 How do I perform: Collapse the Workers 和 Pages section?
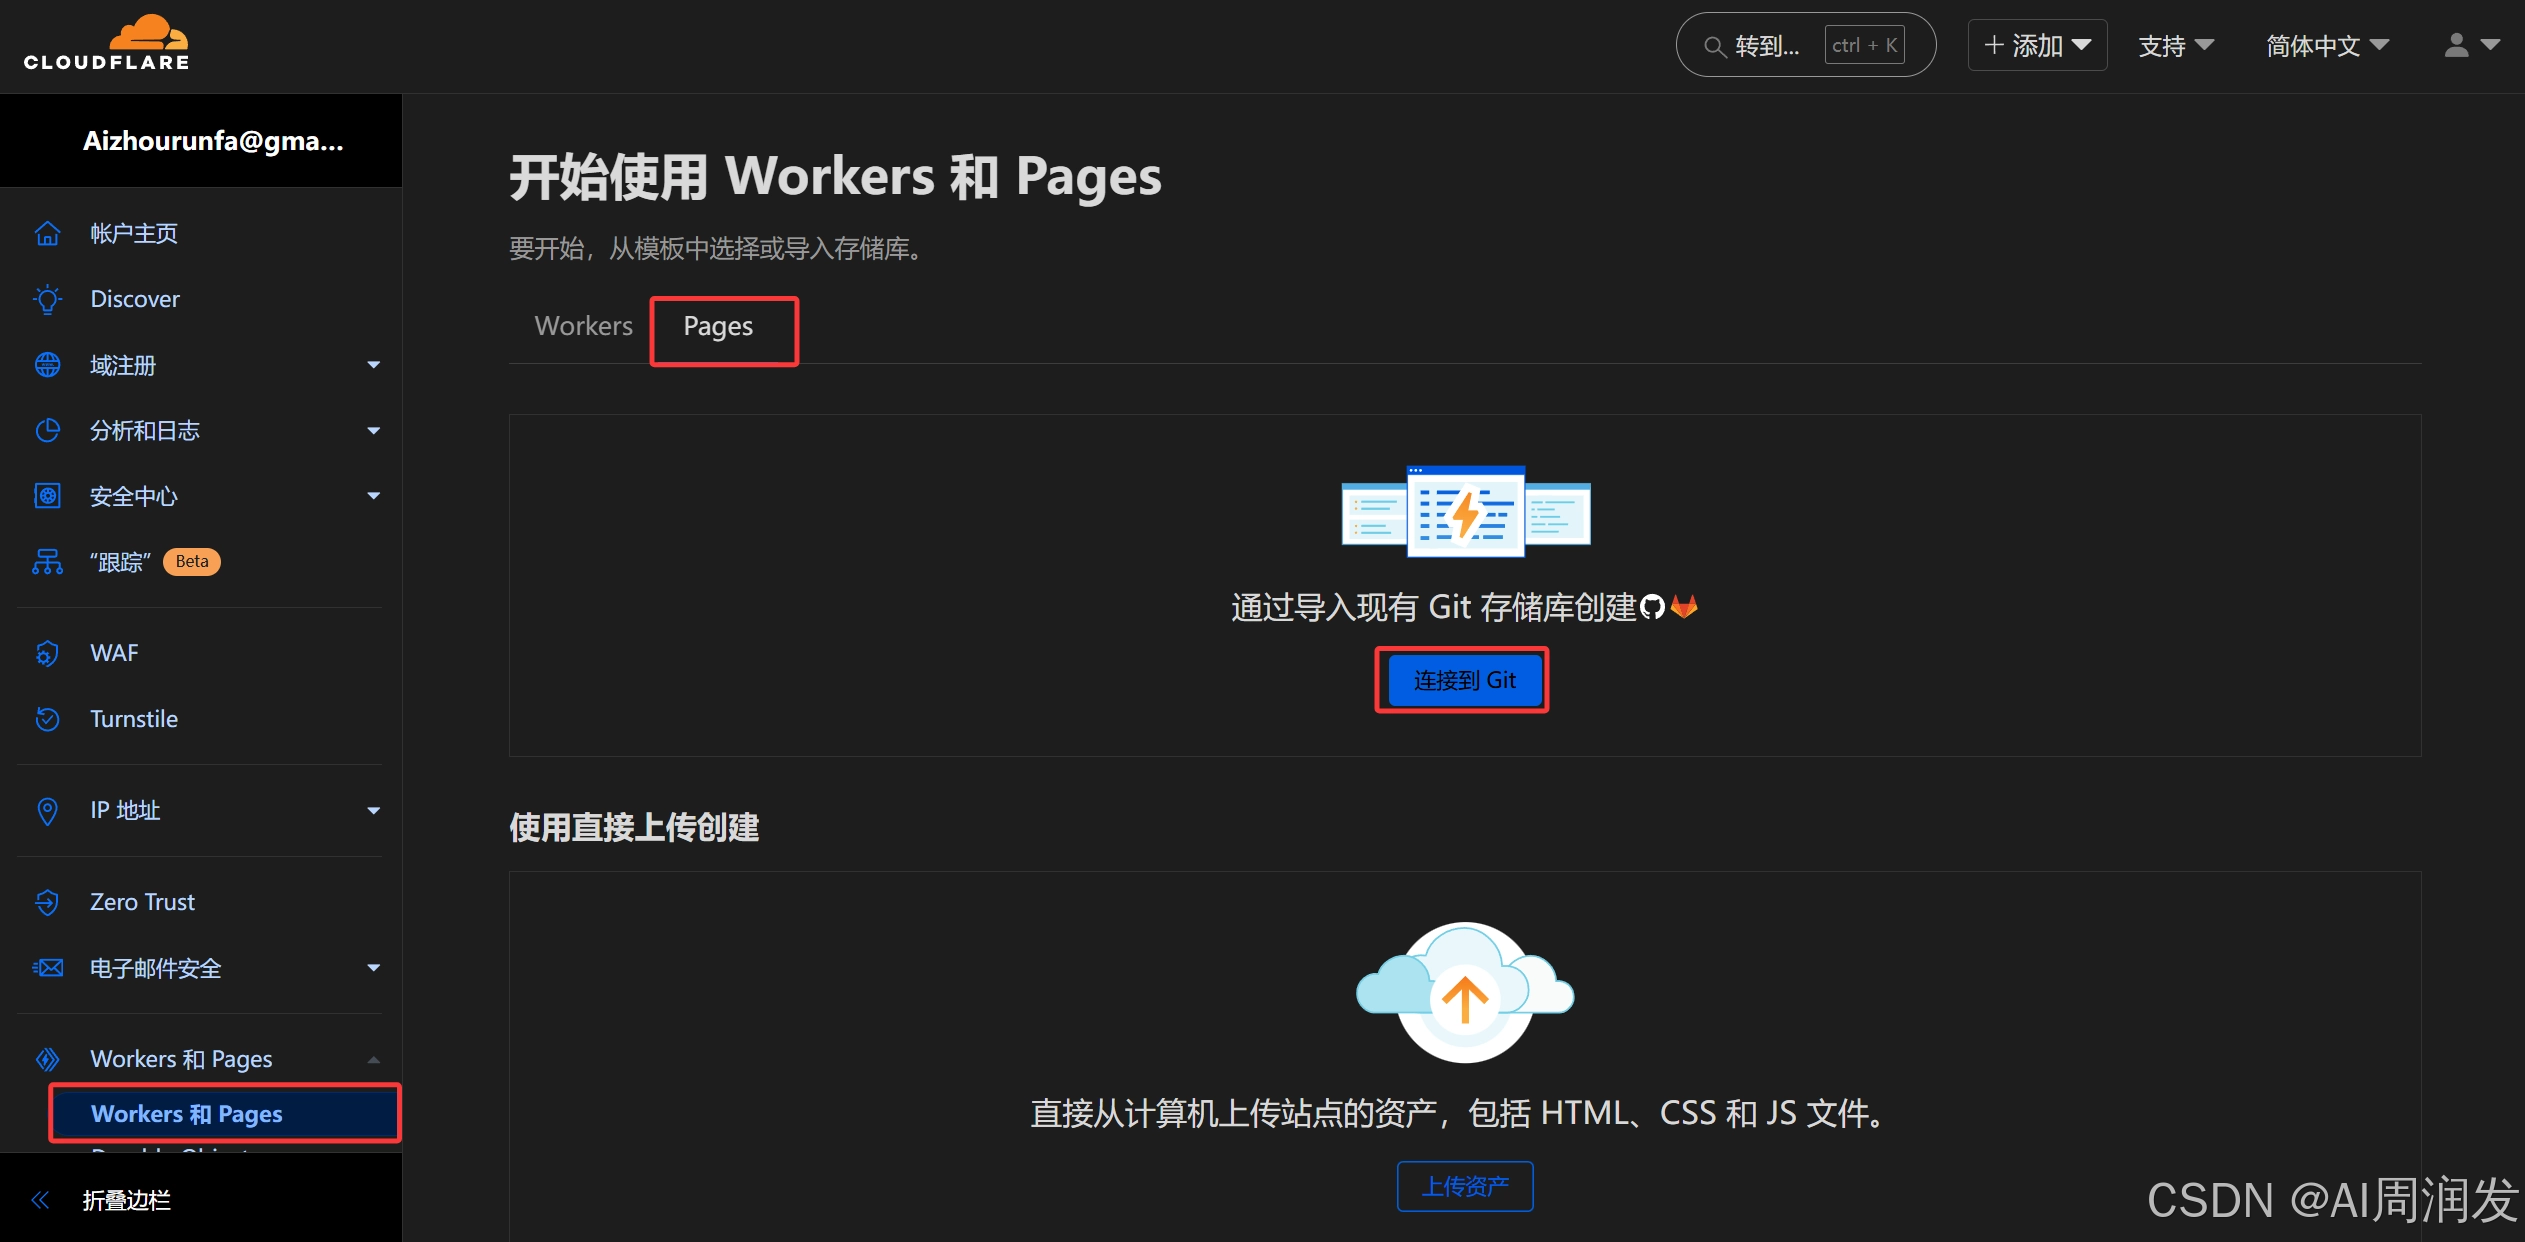pyautogui.click(x=373, y=1059)
